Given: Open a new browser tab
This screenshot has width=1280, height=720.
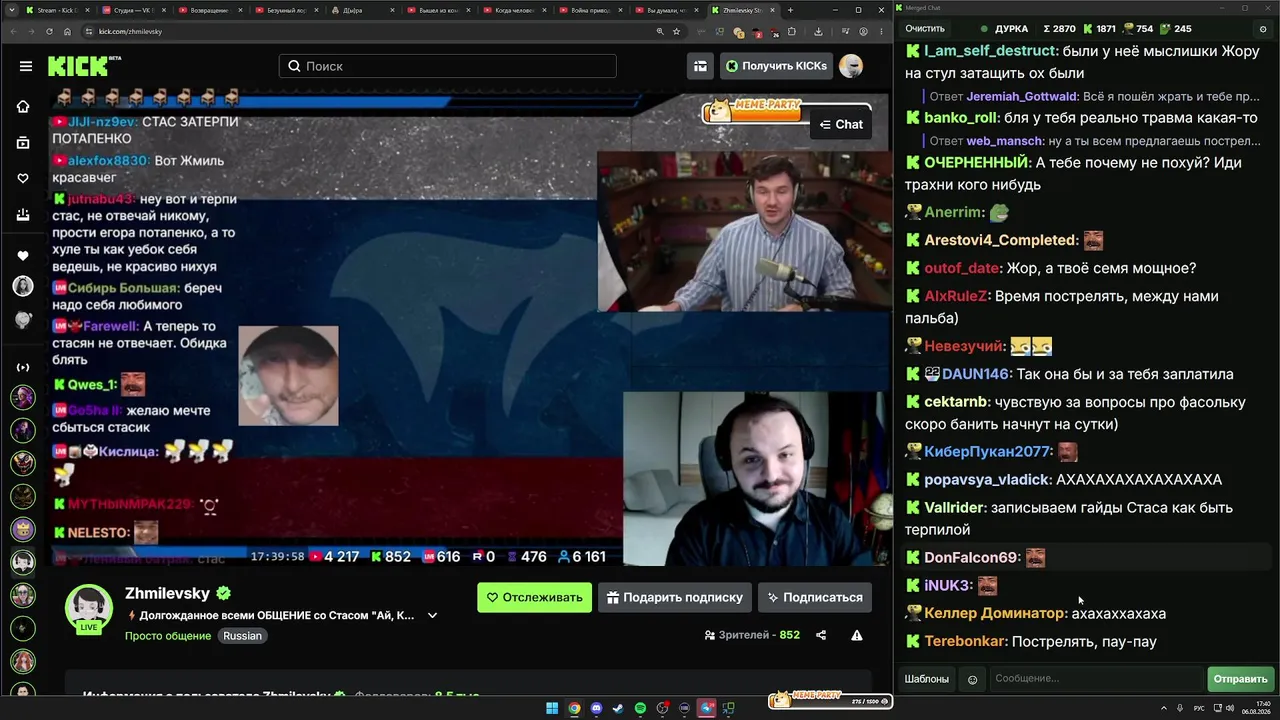Looking at the screenshot, I should coord(790,10).
